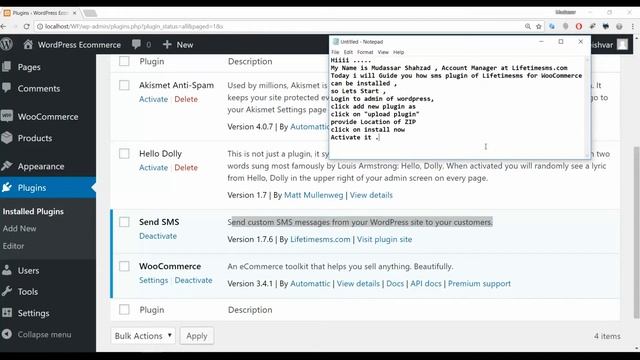
Task: Open Add New plugin submenu item
Action: (19, 229)
